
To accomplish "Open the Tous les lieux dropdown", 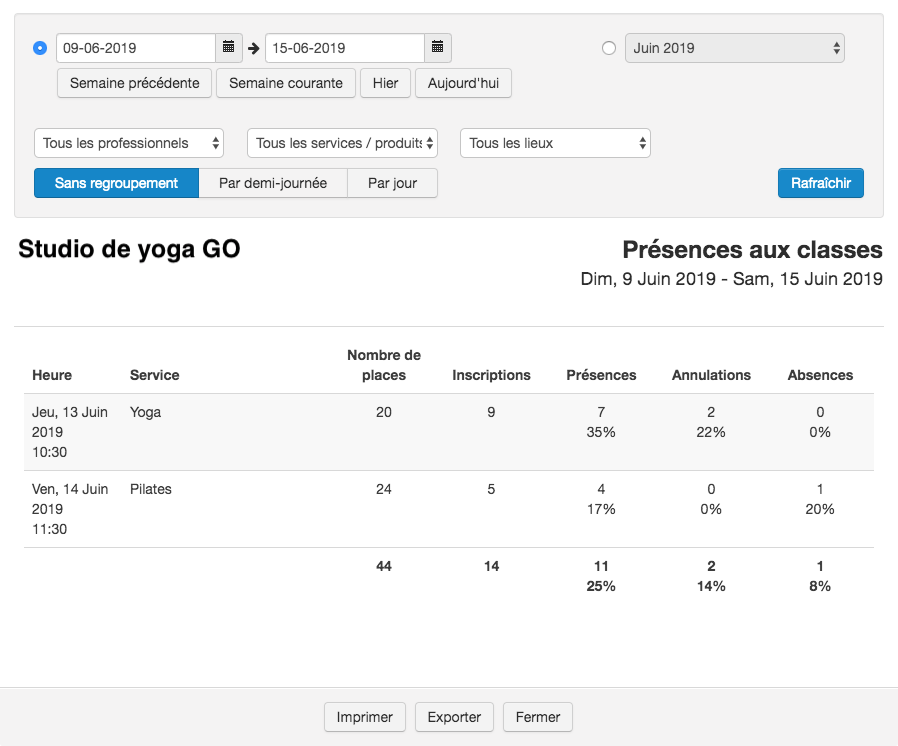I will click(556, 143).
